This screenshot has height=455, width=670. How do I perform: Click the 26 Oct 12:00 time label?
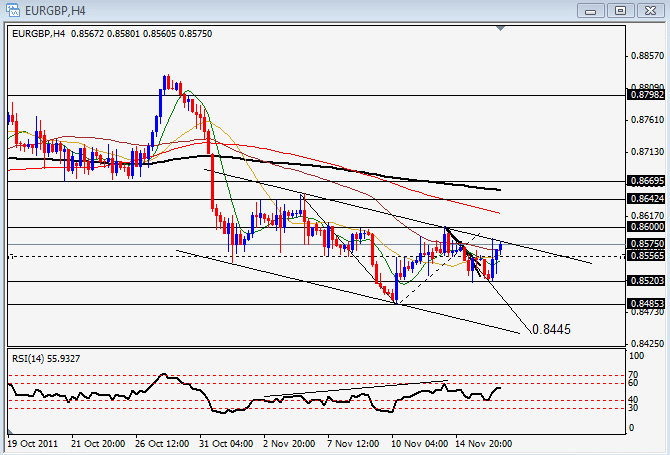(x=162, y=444)
